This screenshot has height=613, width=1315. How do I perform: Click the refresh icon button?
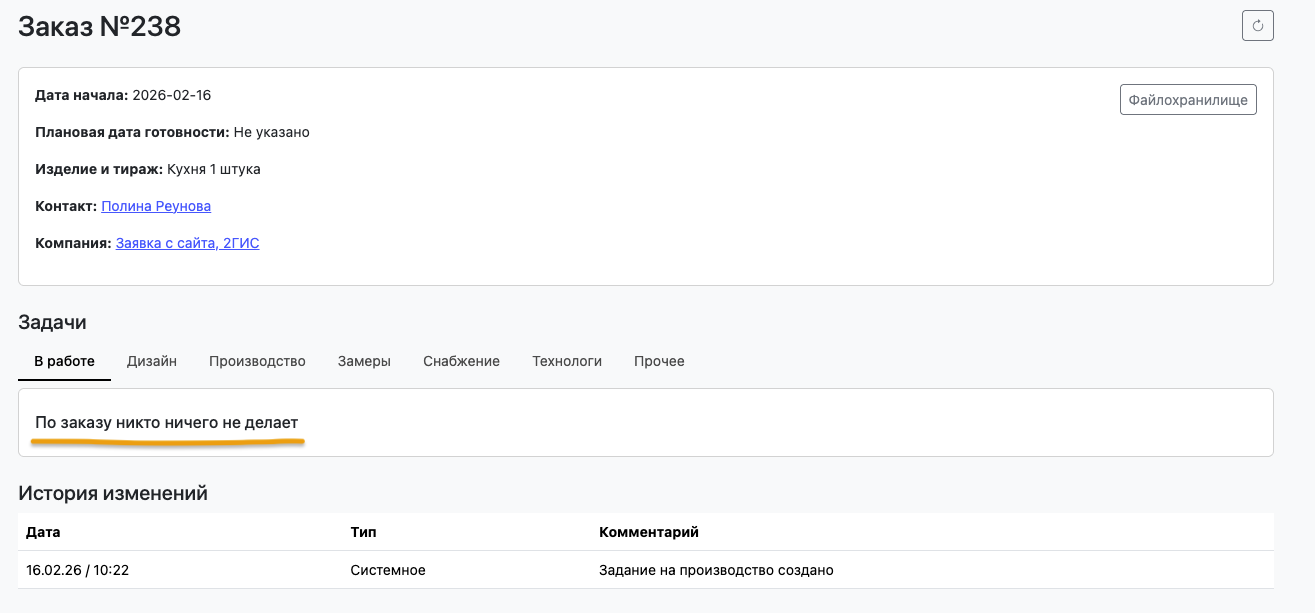[x=1257, y=25]
